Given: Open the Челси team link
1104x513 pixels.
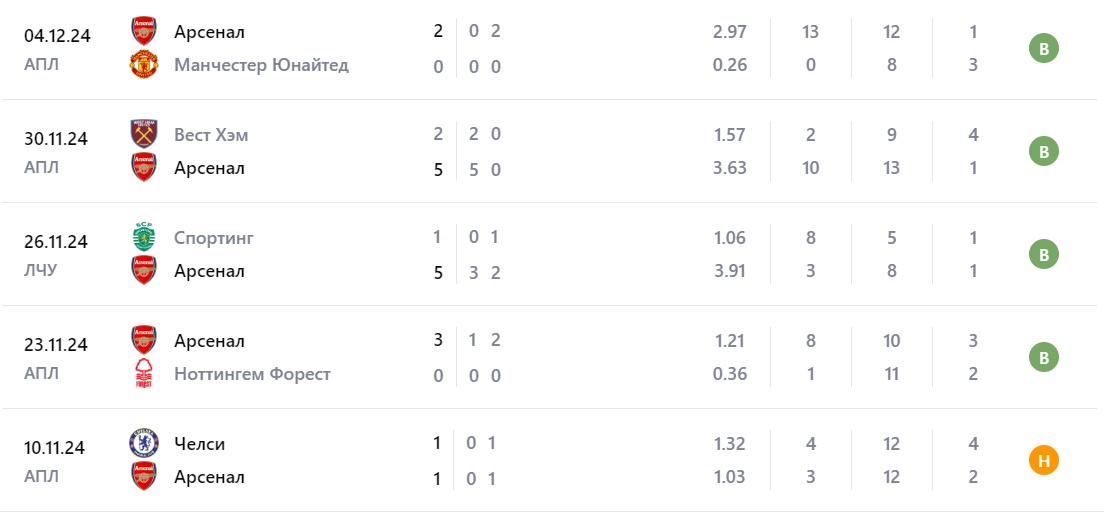Looking at the screenshot, I should (200, 443).
